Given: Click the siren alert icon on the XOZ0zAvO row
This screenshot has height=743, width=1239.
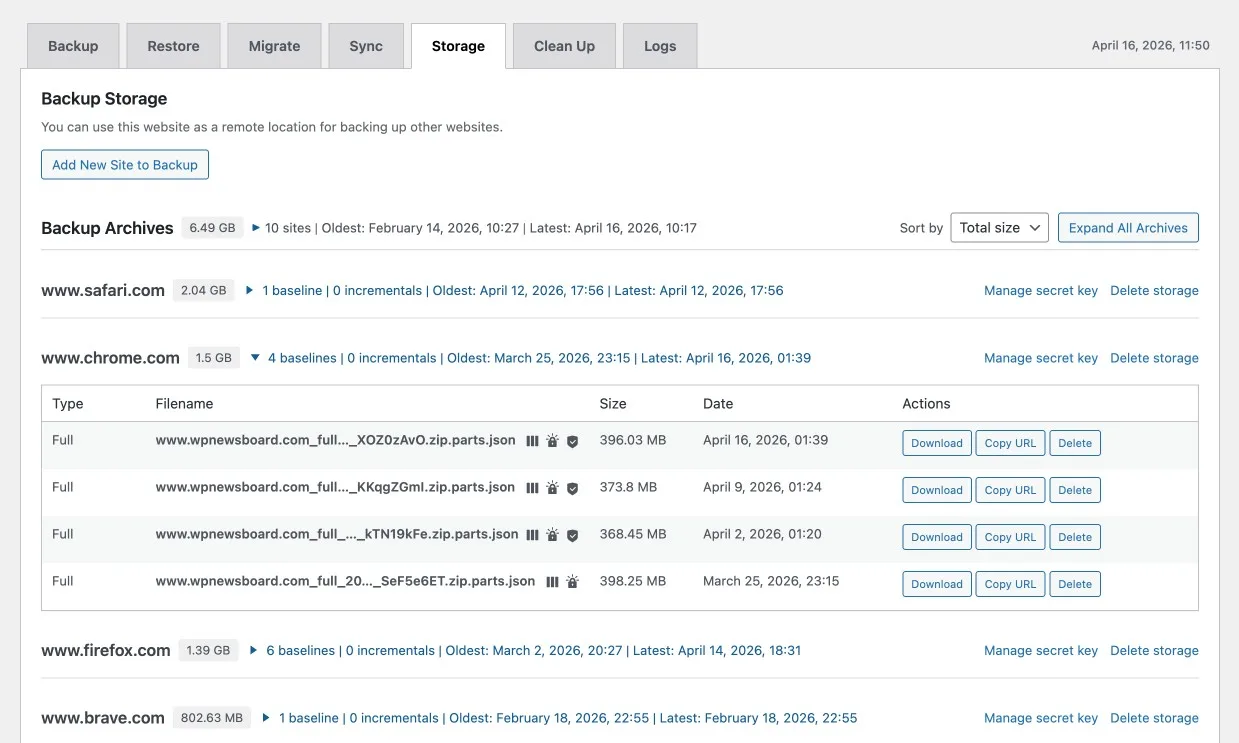Looking at the screenshot, I should point(552,441).
